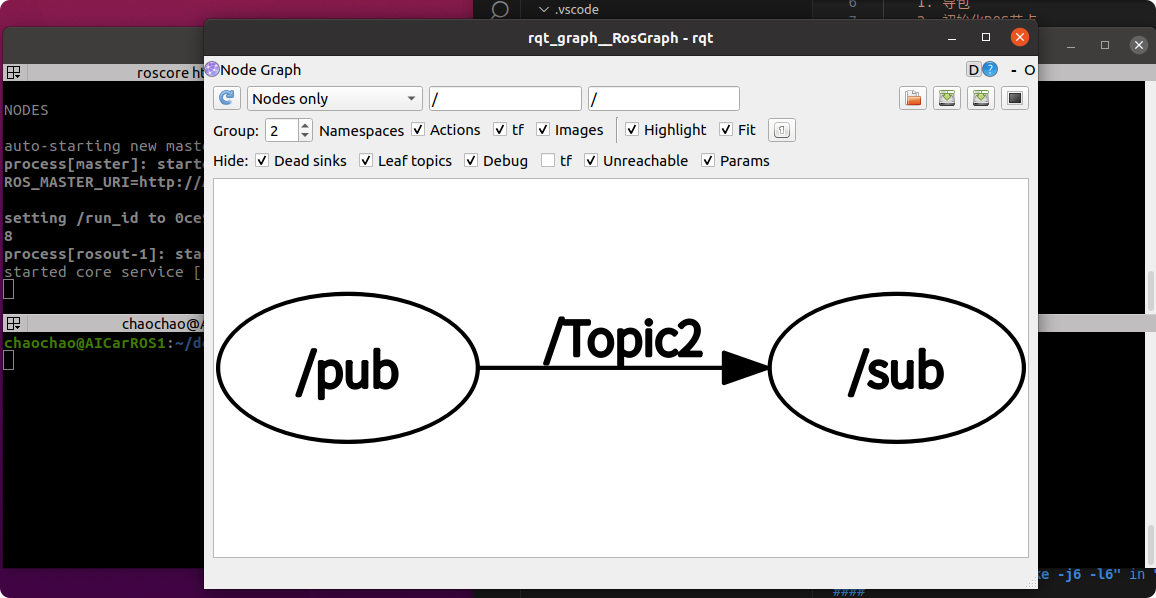Click the roscore terminal pane layout icon
1156x598 pixels.
pos(14,72)
